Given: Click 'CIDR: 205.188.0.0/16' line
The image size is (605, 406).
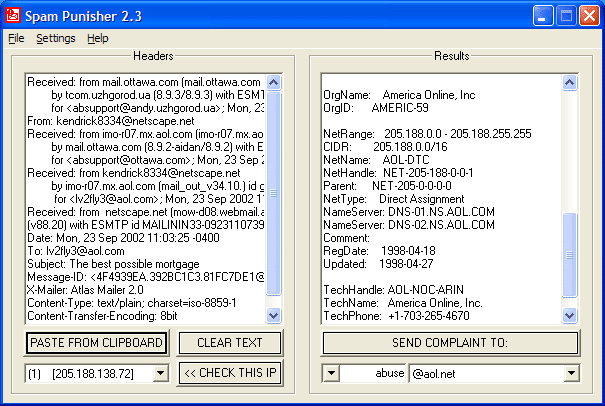Looking at the screenshot, I should [x=385, y=147].
